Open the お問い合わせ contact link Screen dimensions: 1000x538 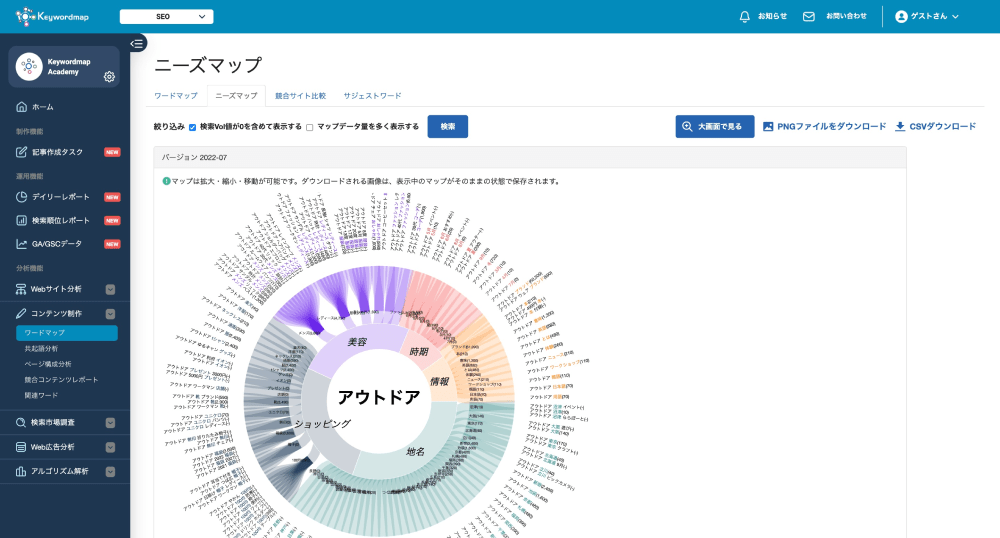point(846,17)
